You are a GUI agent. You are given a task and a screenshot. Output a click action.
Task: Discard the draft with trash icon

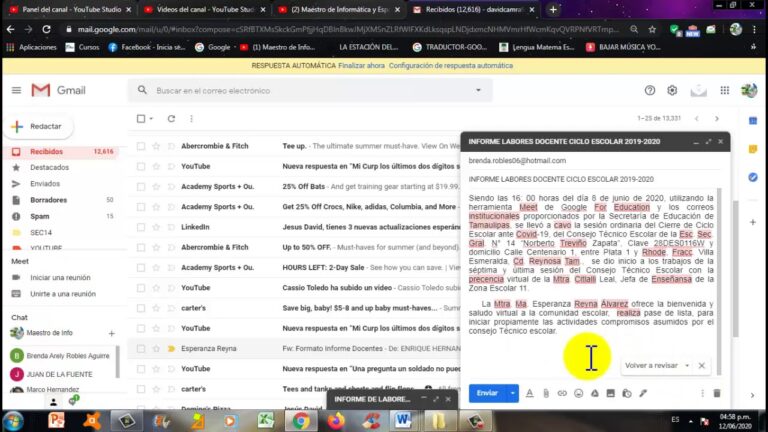coord(717,393)
